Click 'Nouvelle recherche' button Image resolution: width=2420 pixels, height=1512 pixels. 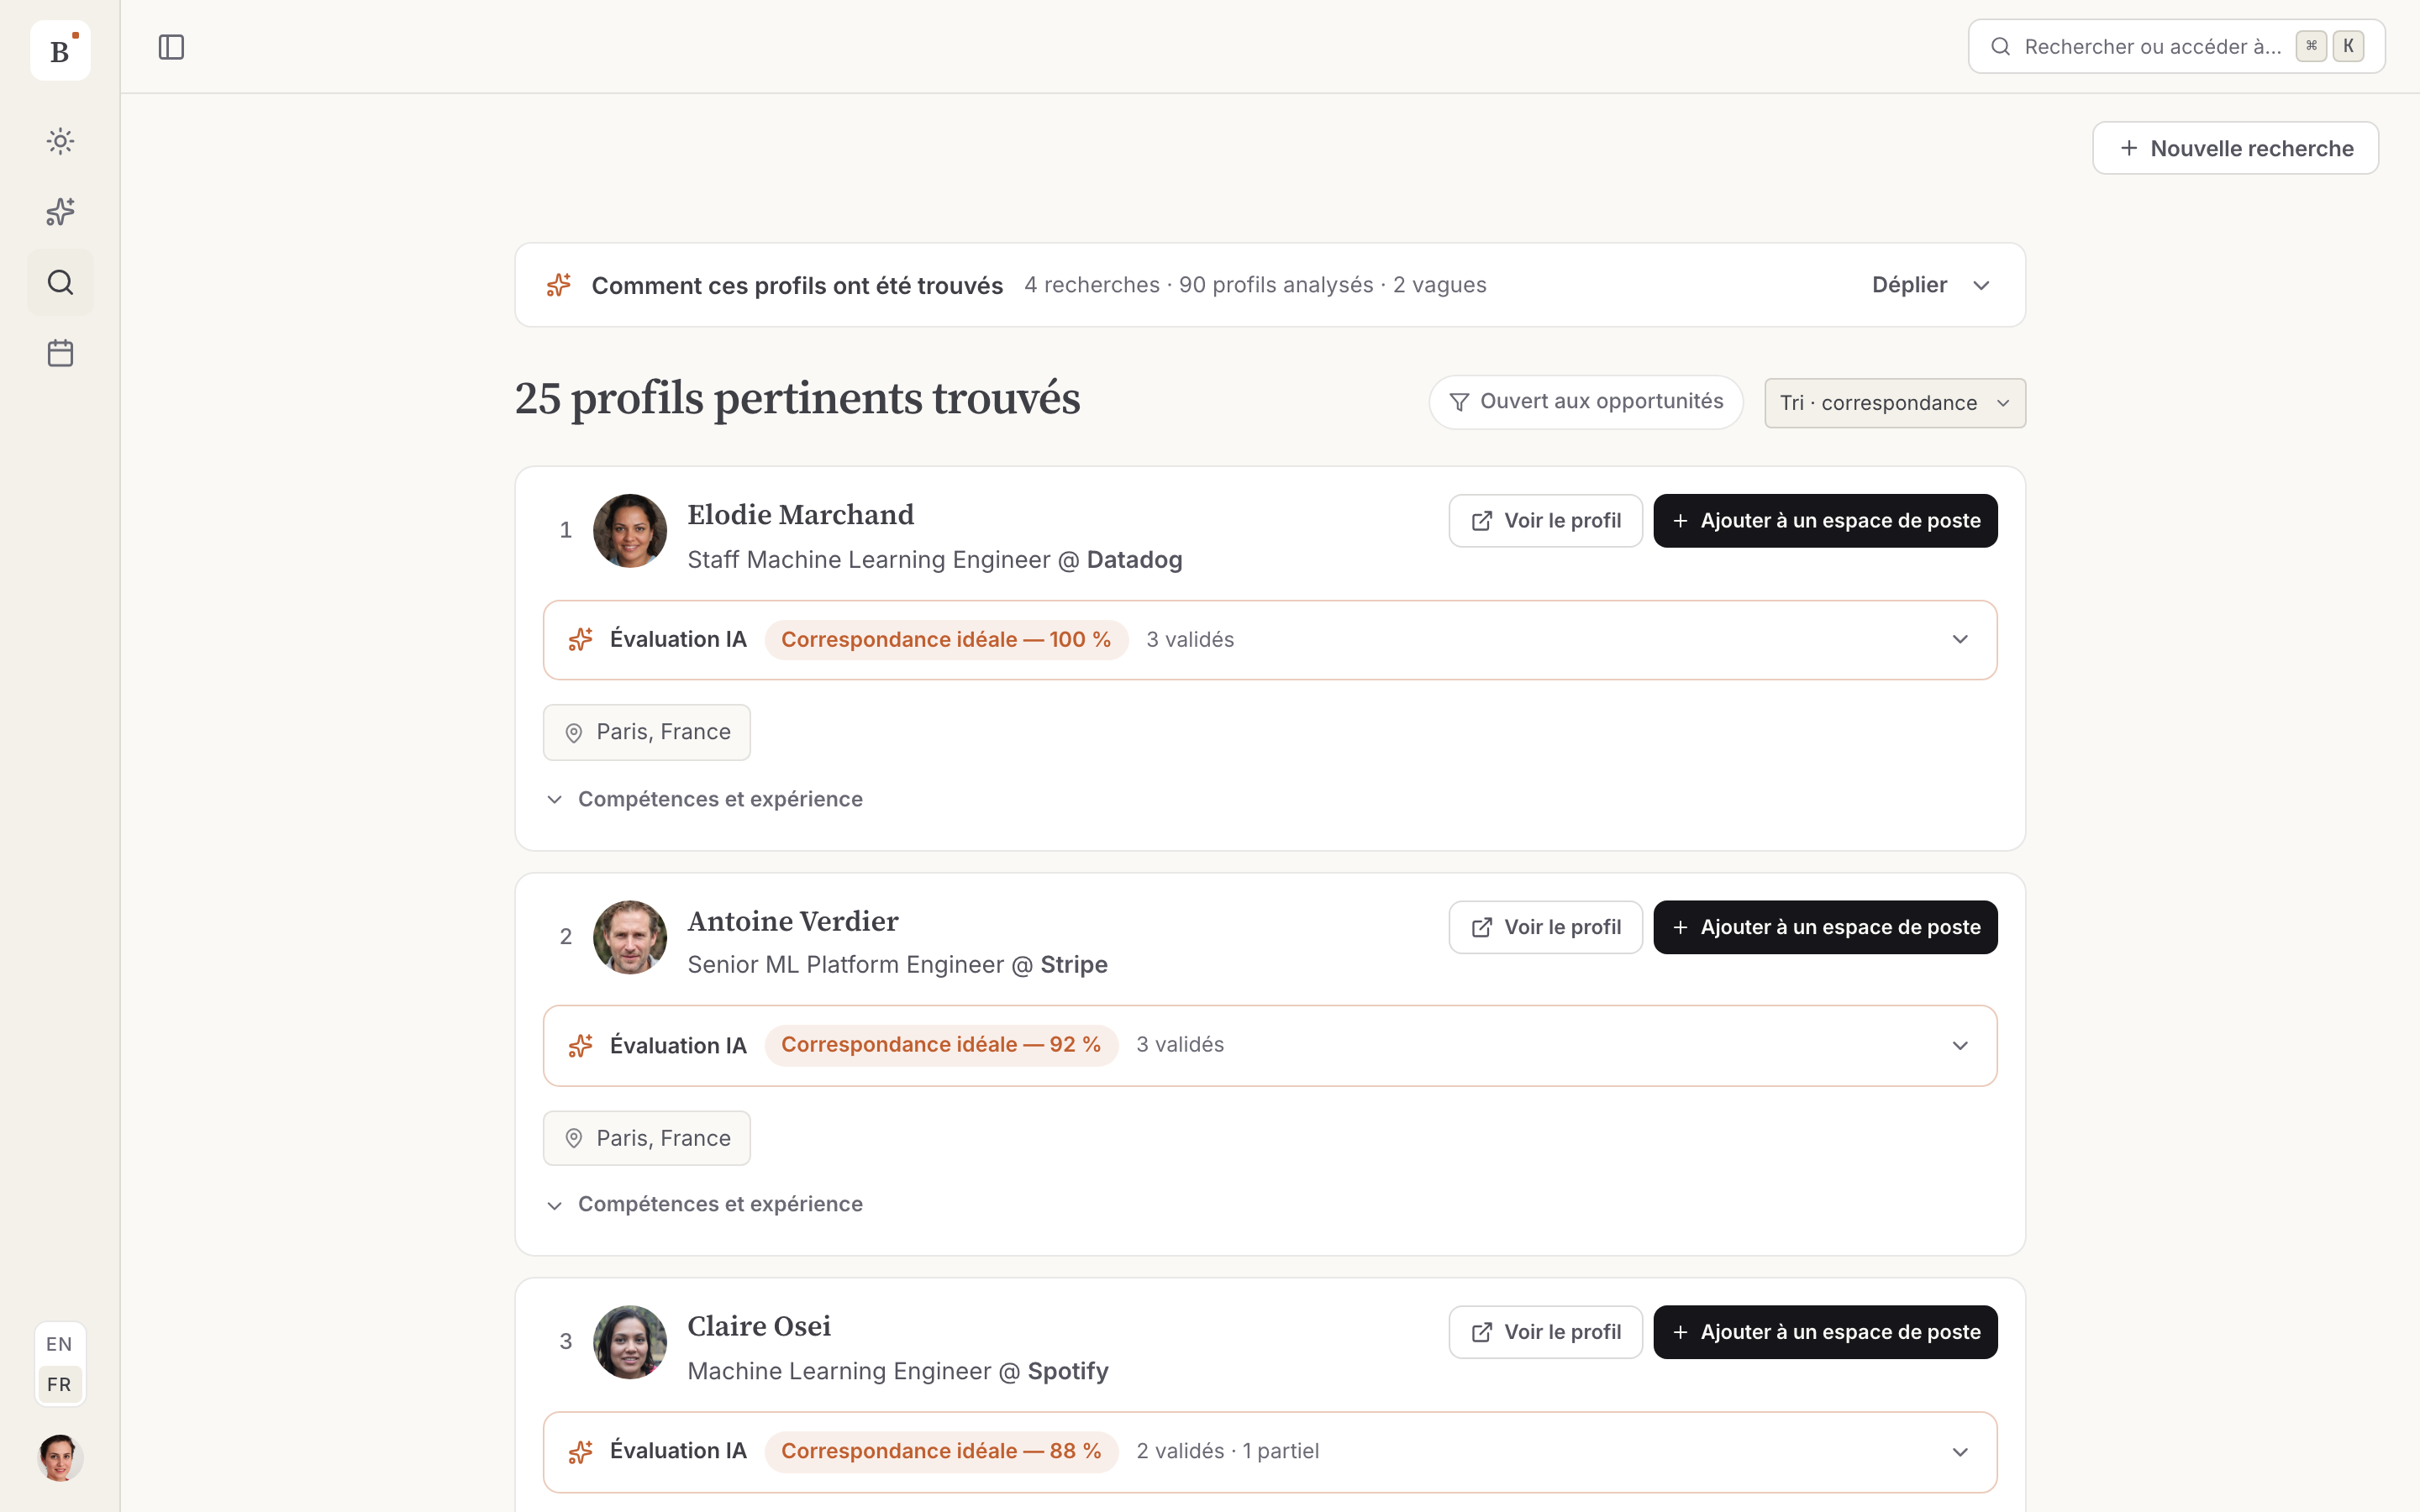(2235, 148)
